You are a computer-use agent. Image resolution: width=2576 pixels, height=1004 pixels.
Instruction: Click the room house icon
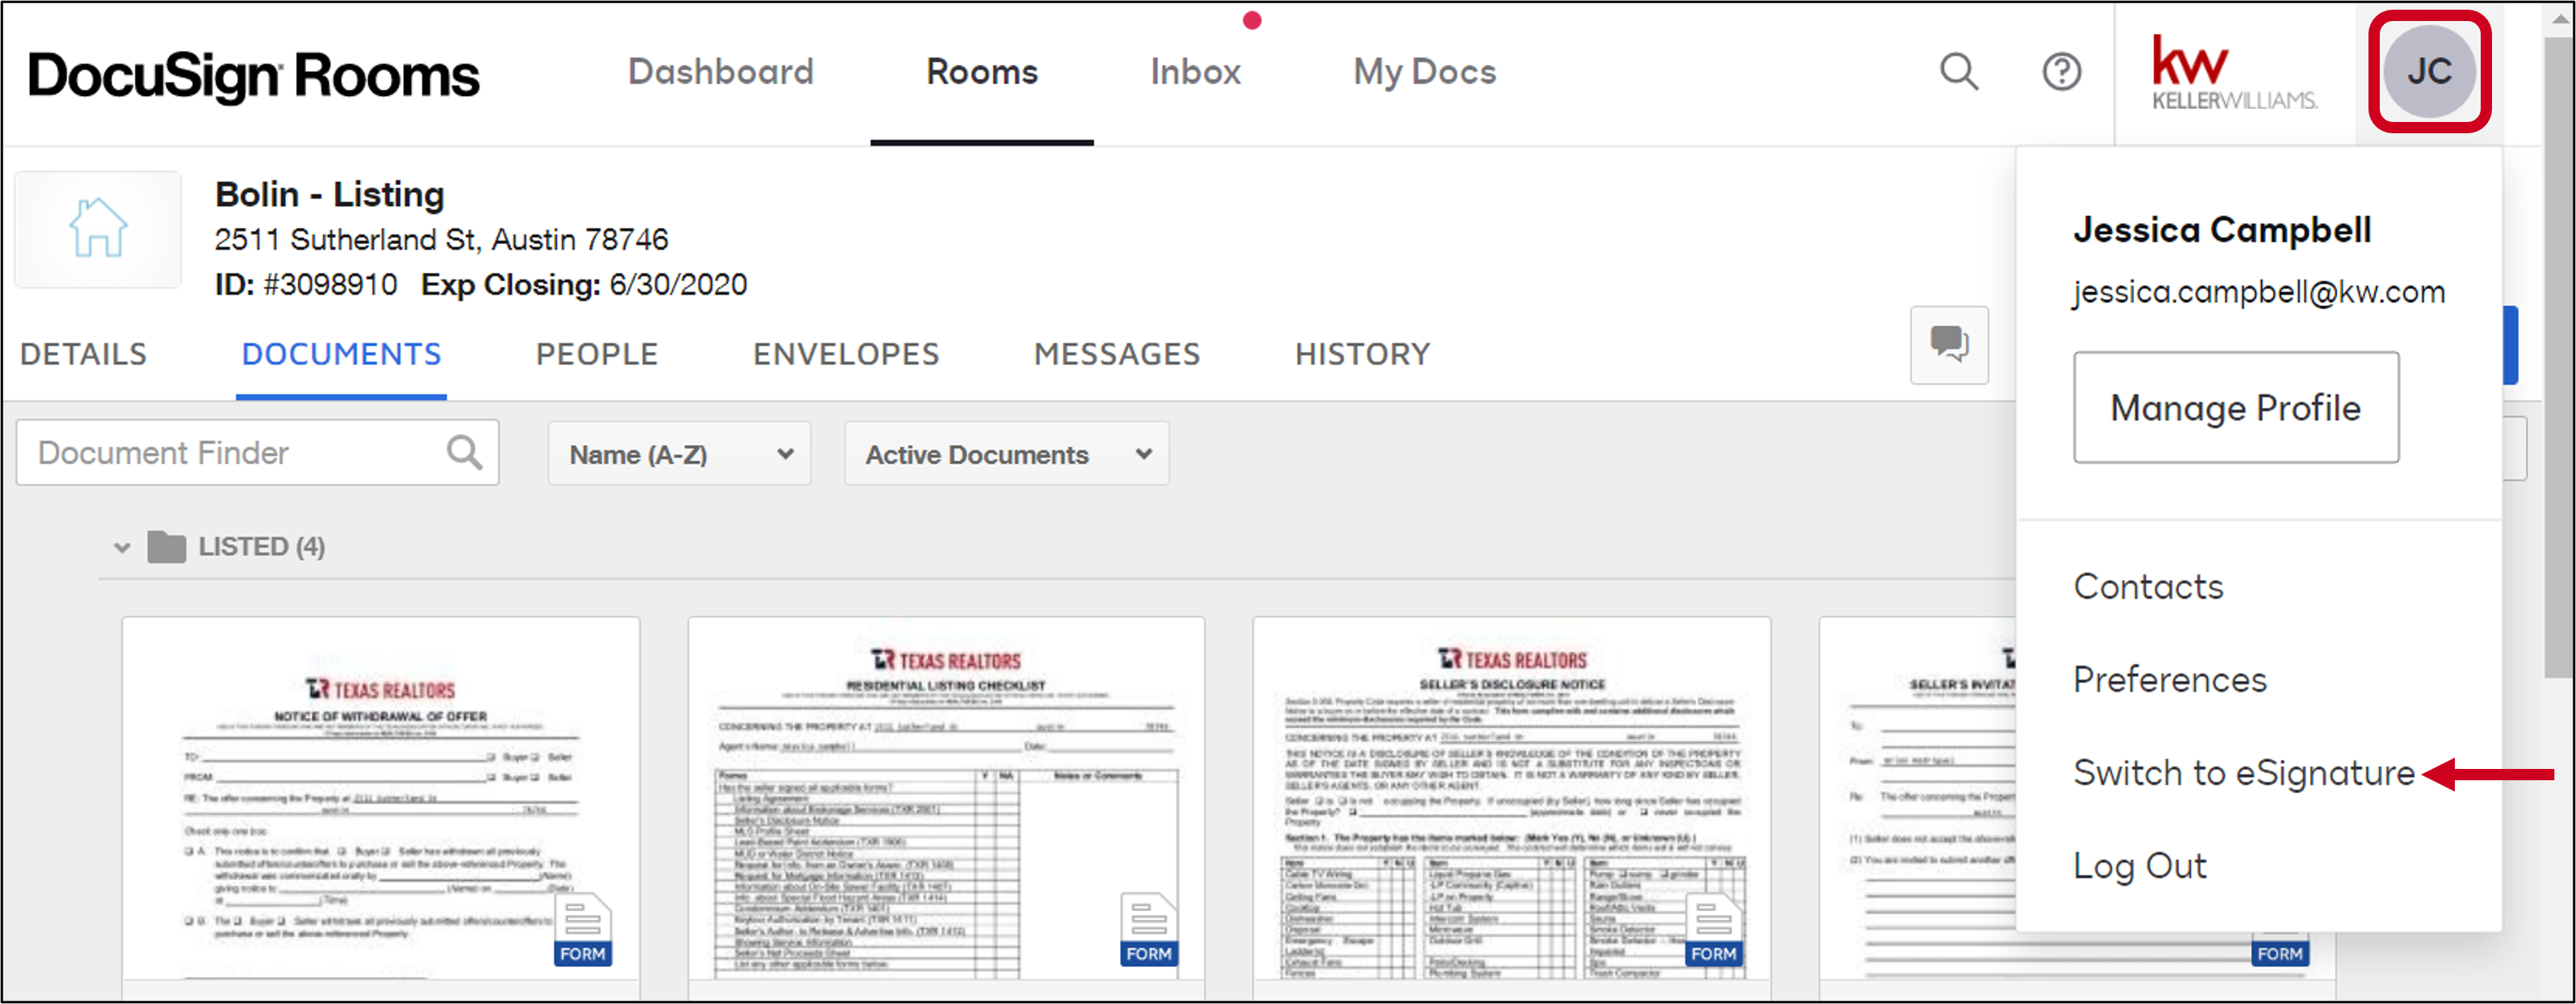(x=98, y=229)
